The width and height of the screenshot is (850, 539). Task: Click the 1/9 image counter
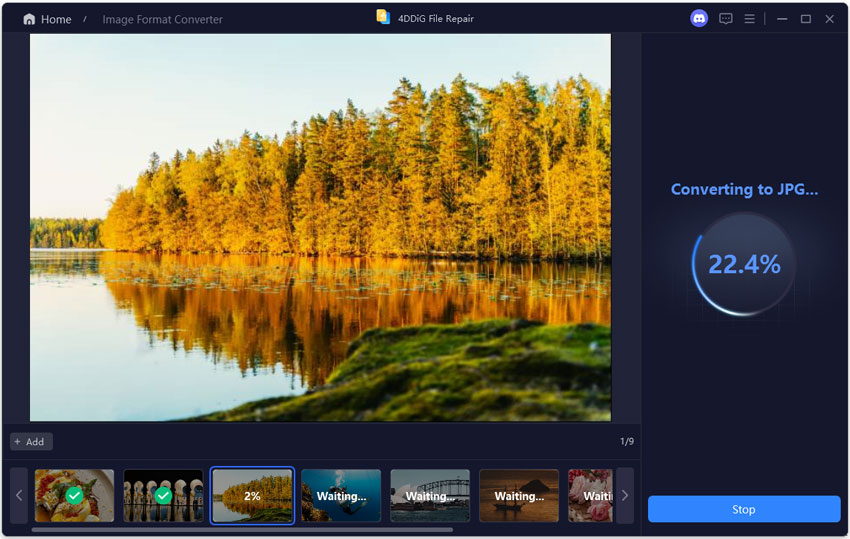(627, 441)
